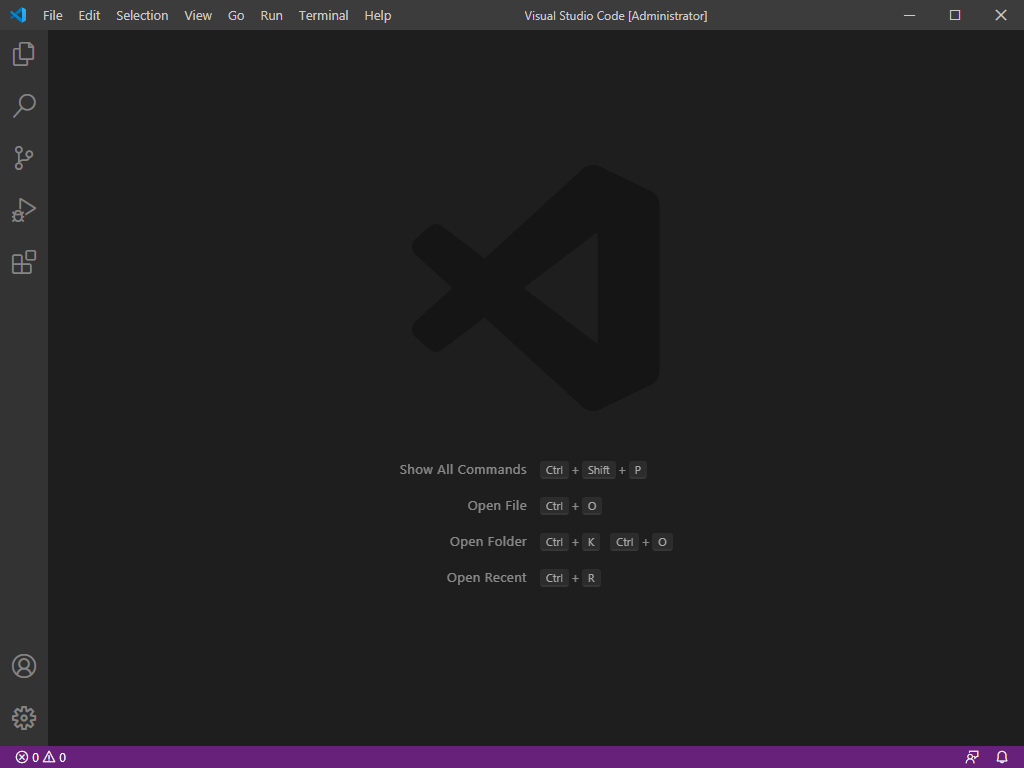1024x768 pixels.
Task: Click the warnings count in status bar
Action: pyautogui.click(x=55, y=758)
